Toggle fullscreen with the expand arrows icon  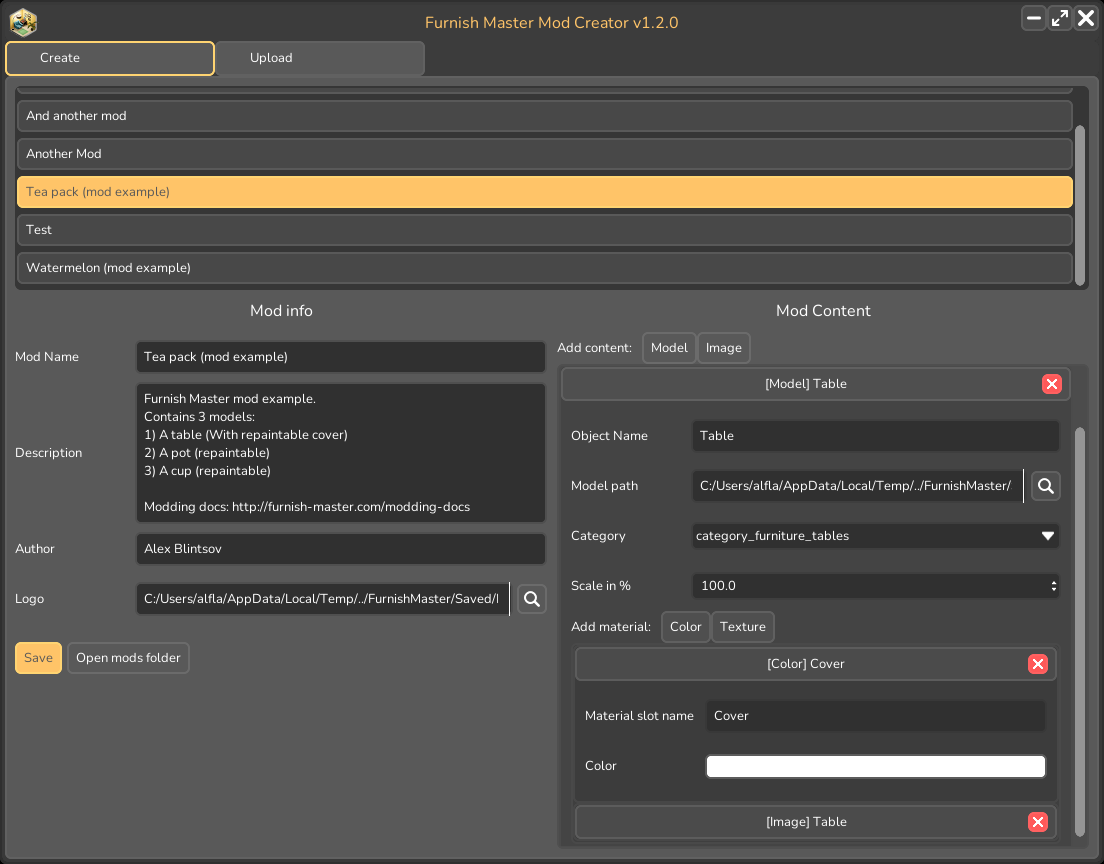tap(1060, 18)
